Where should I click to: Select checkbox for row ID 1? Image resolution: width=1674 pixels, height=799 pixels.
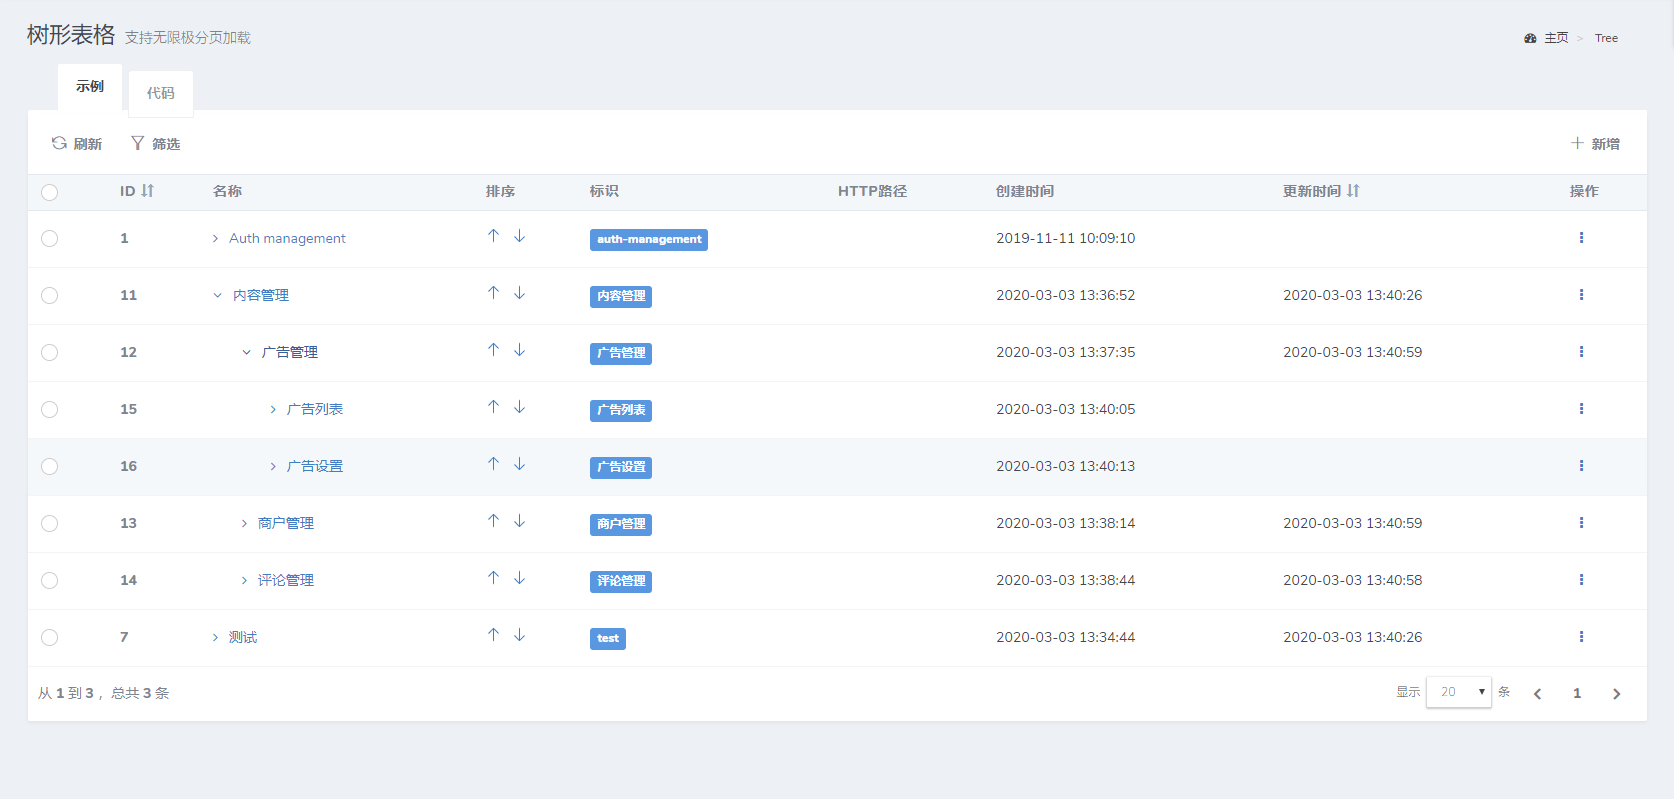[50, 238]
